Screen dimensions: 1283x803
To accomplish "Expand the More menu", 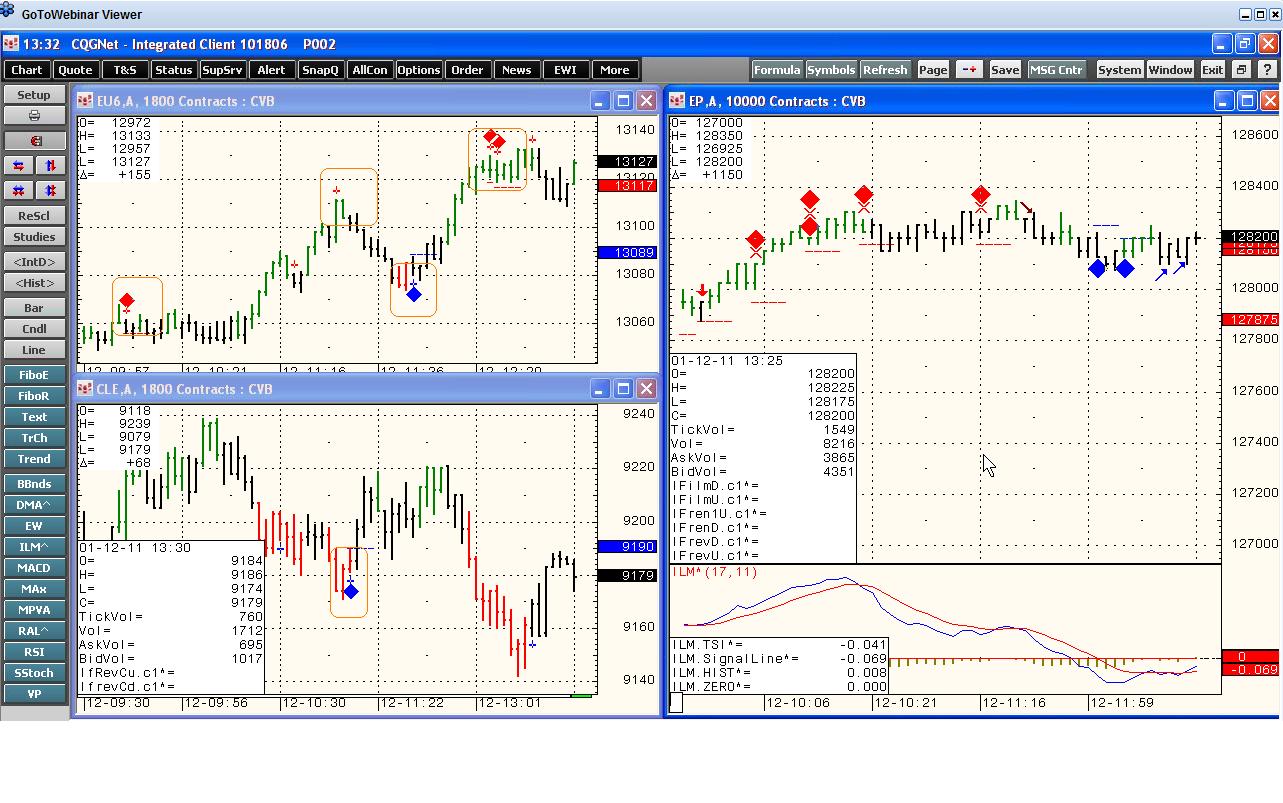I will point(614,70).
